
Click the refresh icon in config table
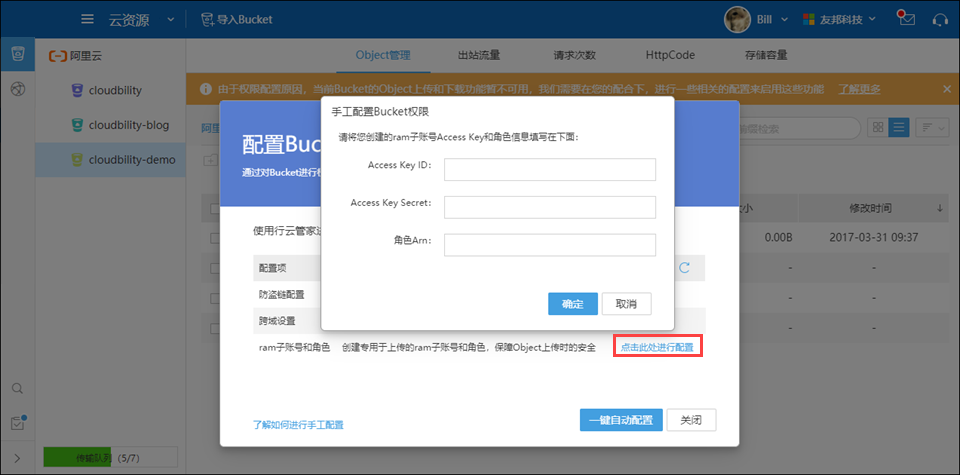[685, 267]
